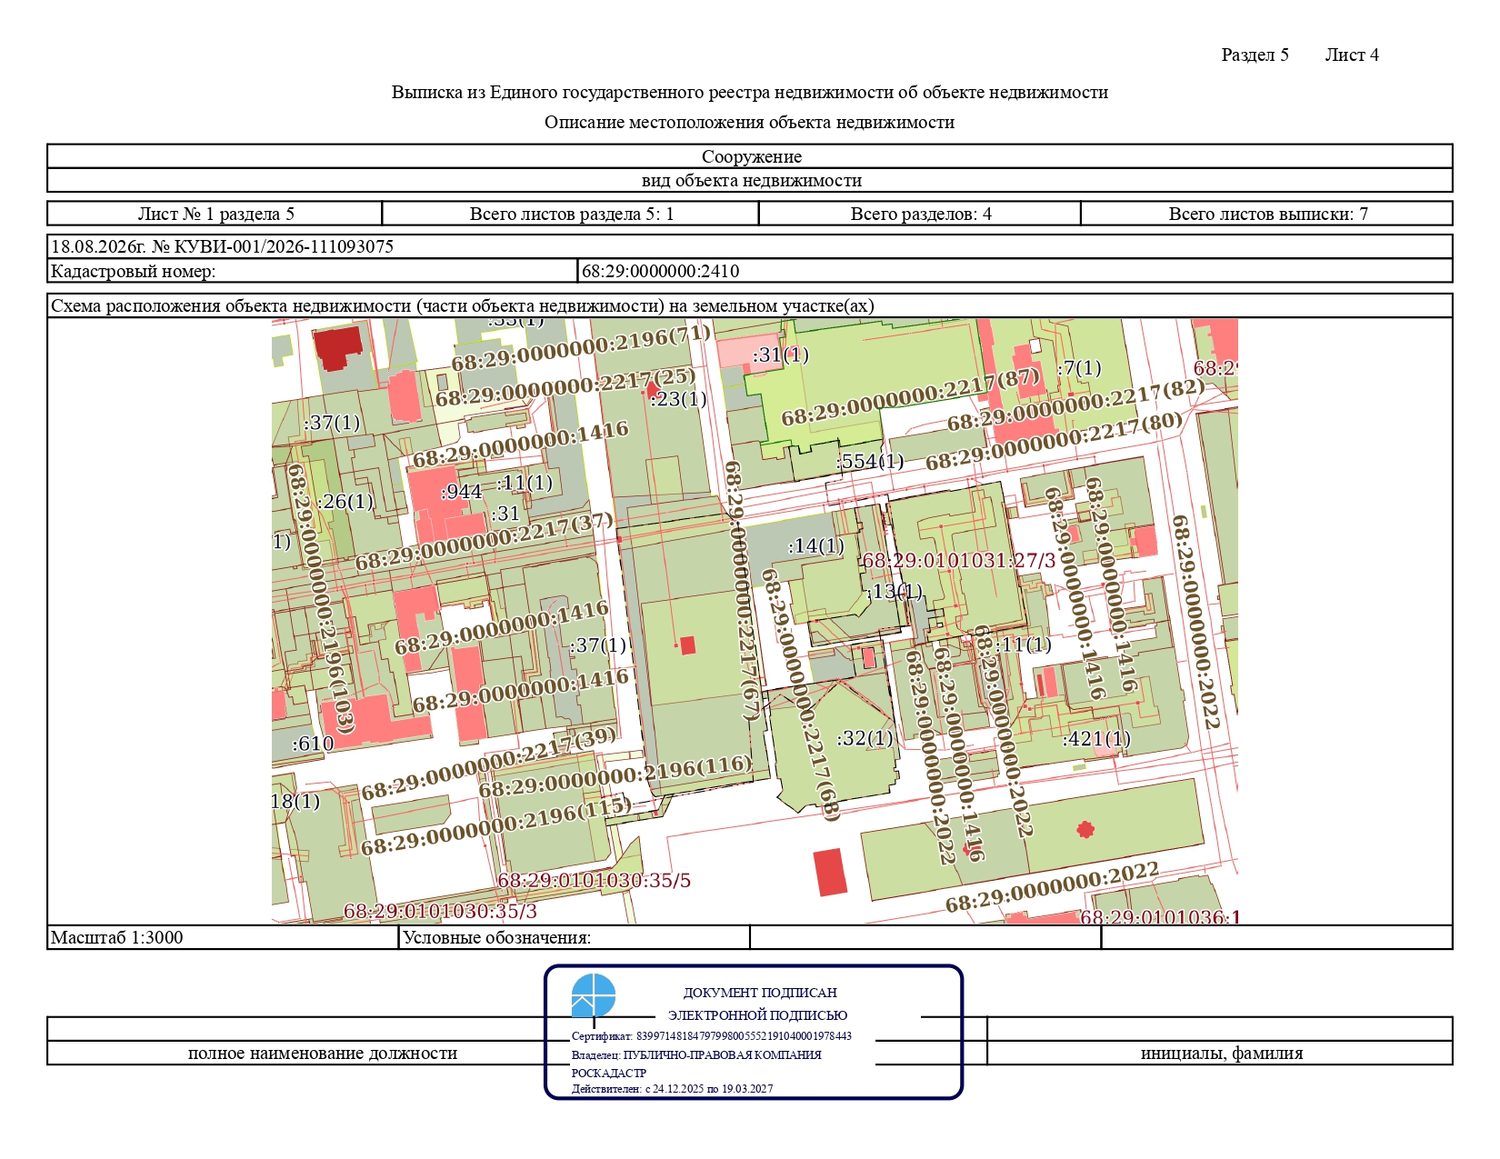Click the "вид объекта недвижимости" caption
The image size is (1500, 1159).
750,181
